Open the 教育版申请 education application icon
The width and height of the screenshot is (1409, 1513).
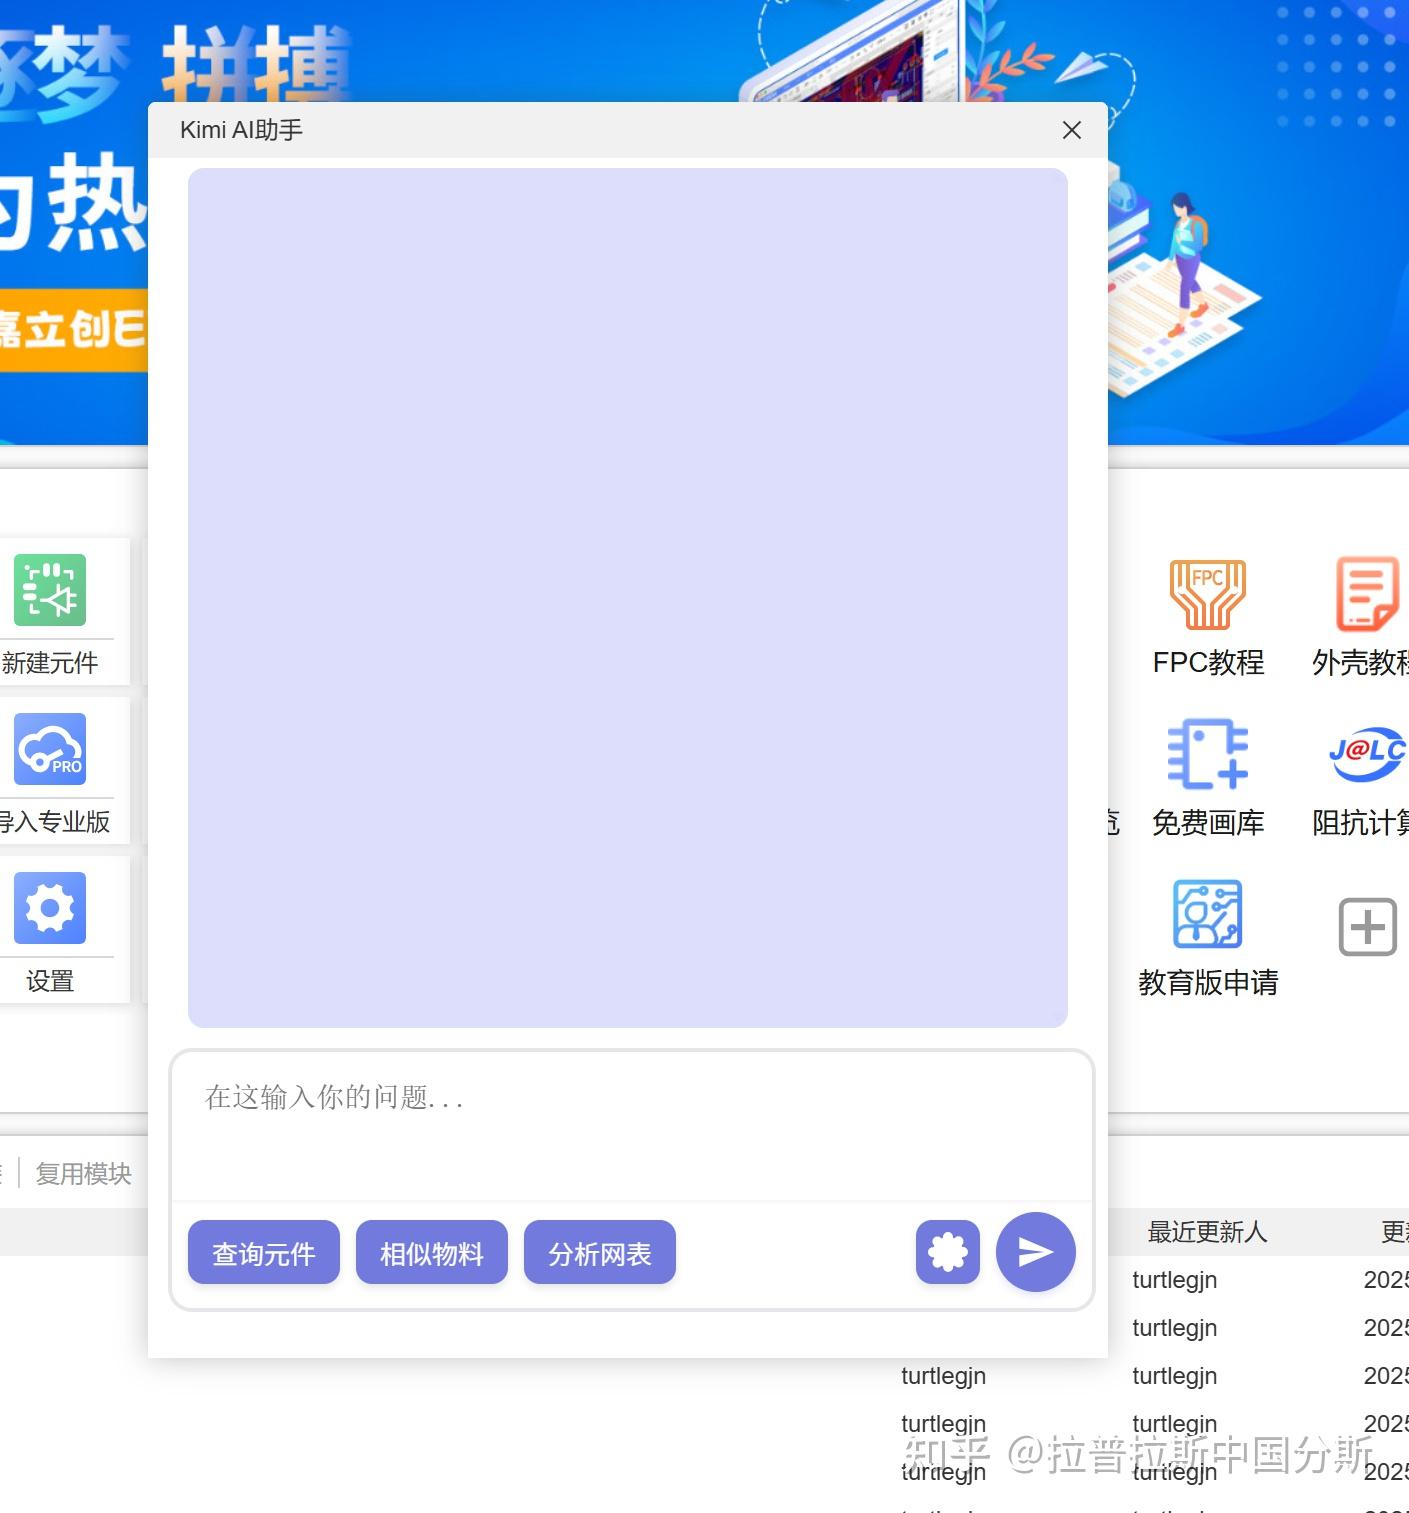1207,915
